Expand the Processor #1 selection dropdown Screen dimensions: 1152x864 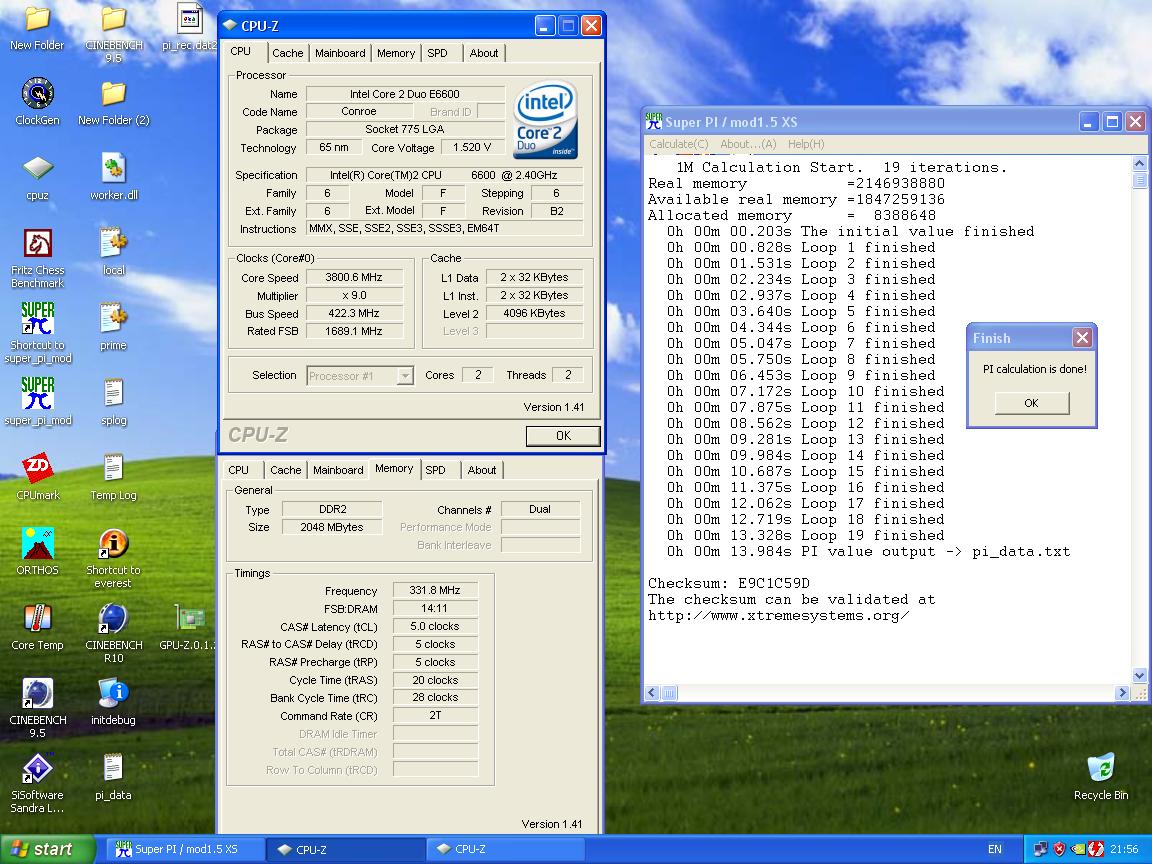[x=405, y=376]
